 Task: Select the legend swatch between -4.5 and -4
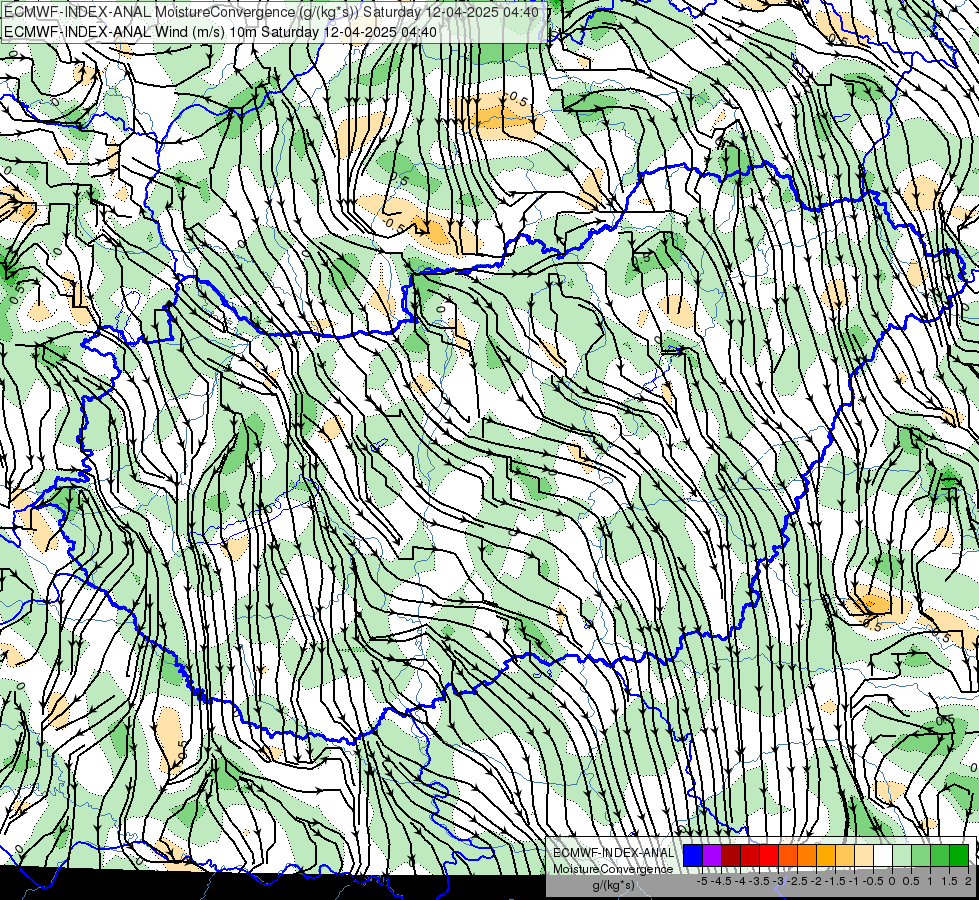(731, 855)
